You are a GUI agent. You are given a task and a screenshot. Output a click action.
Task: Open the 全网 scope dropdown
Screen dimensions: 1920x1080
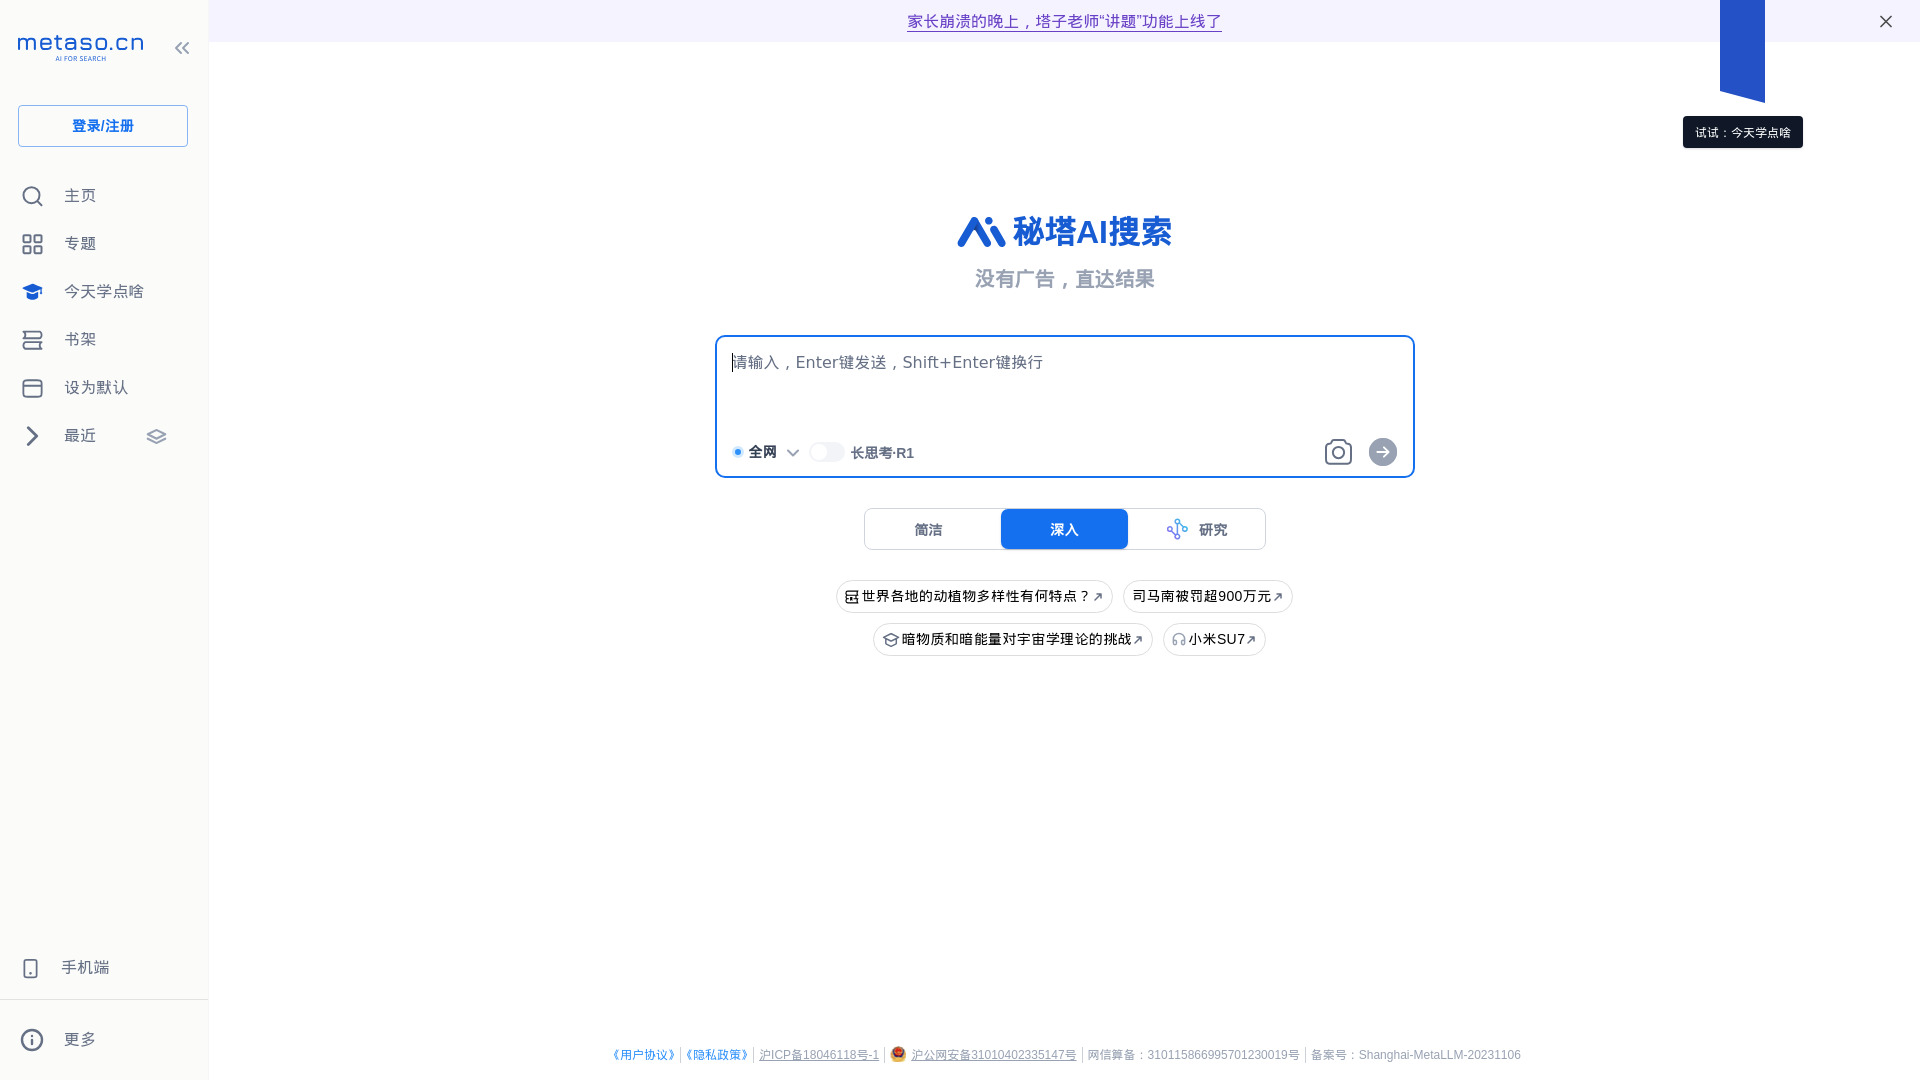766,452
